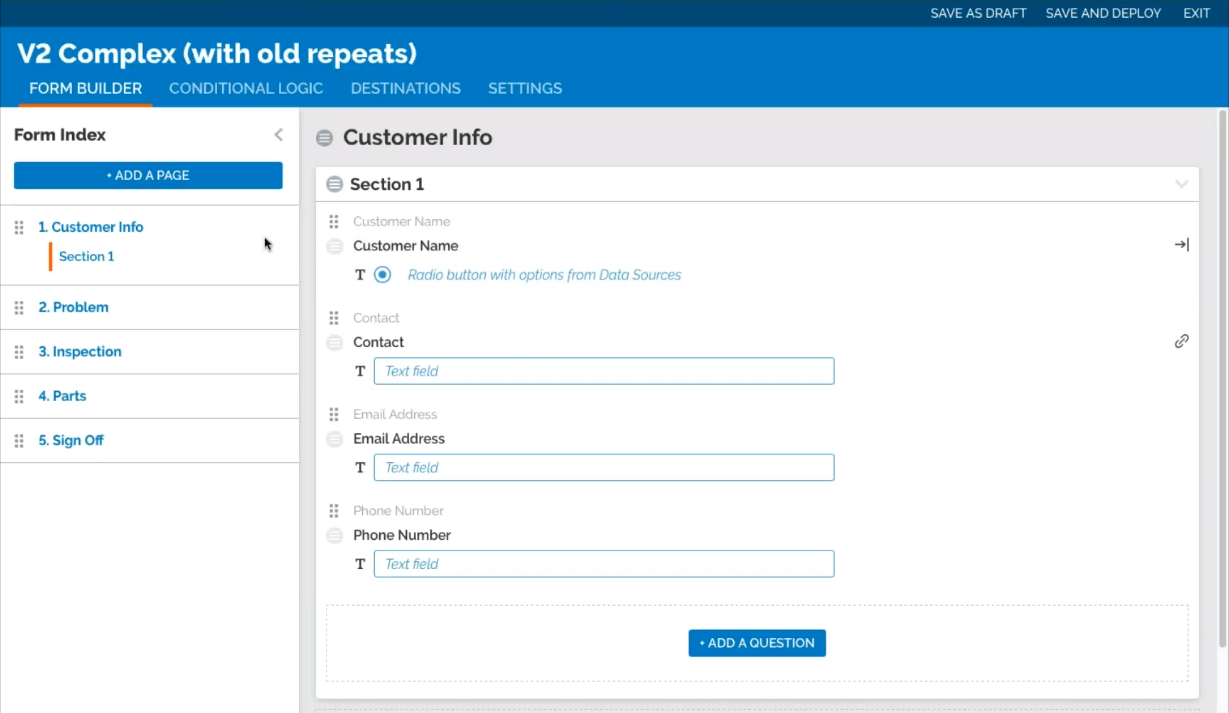Click the round options icon beside Email Address

tap(335, 439)
